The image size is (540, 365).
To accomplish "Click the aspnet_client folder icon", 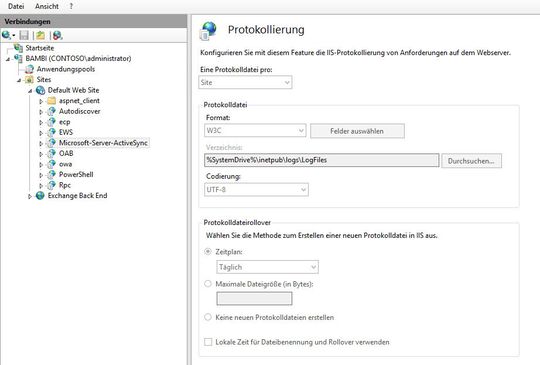I will pyautogui.click(x=52, y=101).
